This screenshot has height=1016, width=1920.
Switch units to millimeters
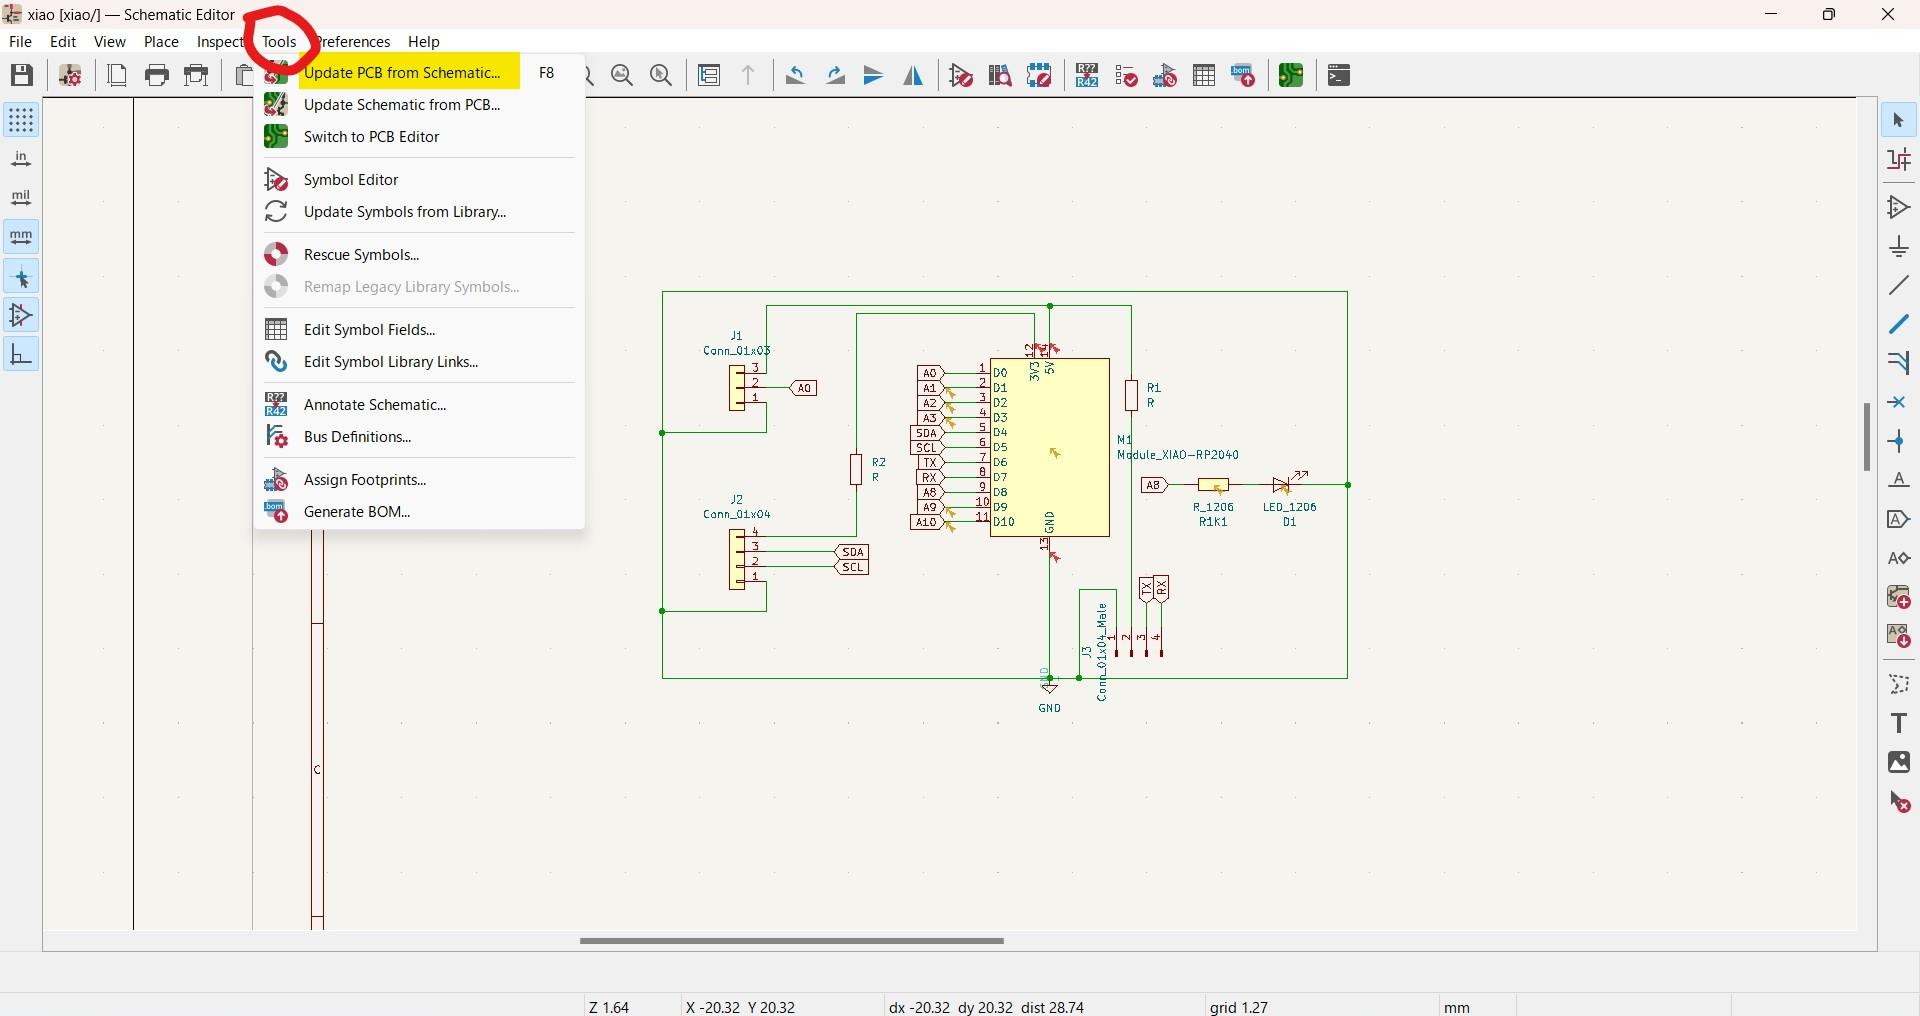pyautogui.click(x=21, y=238)
